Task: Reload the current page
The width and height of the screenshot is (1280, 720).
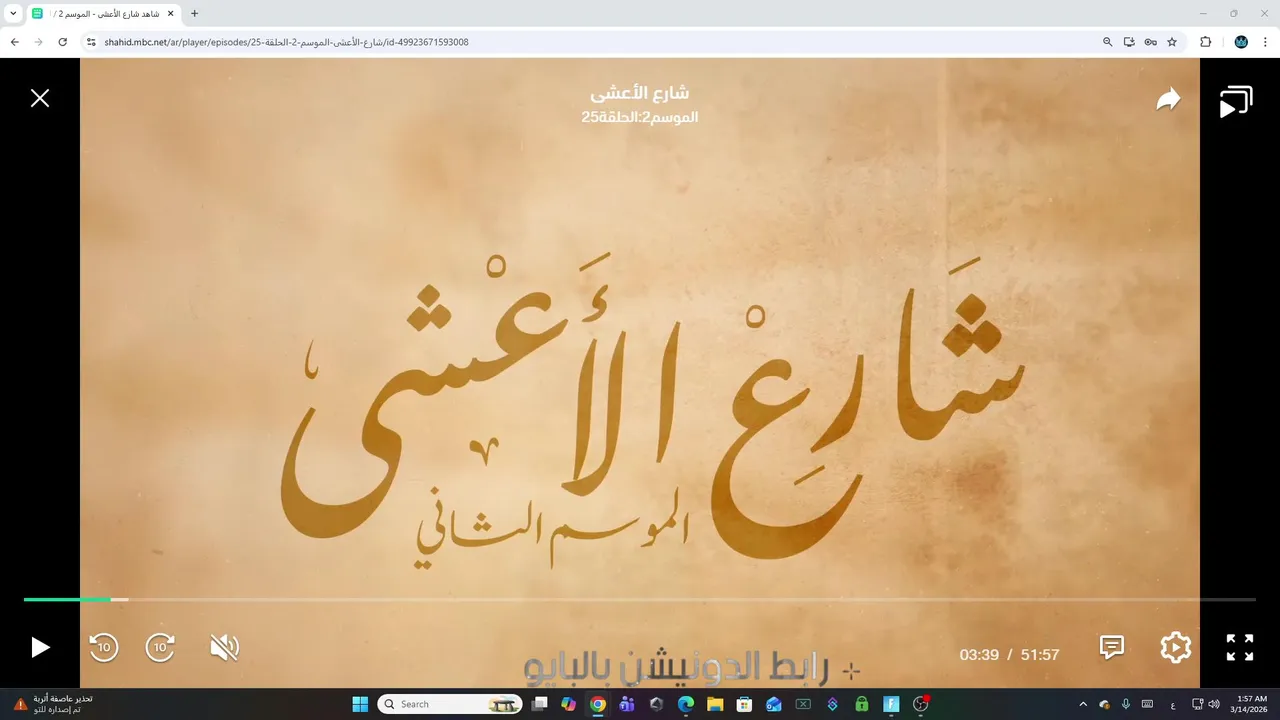Action: click(x=63, y=42)
